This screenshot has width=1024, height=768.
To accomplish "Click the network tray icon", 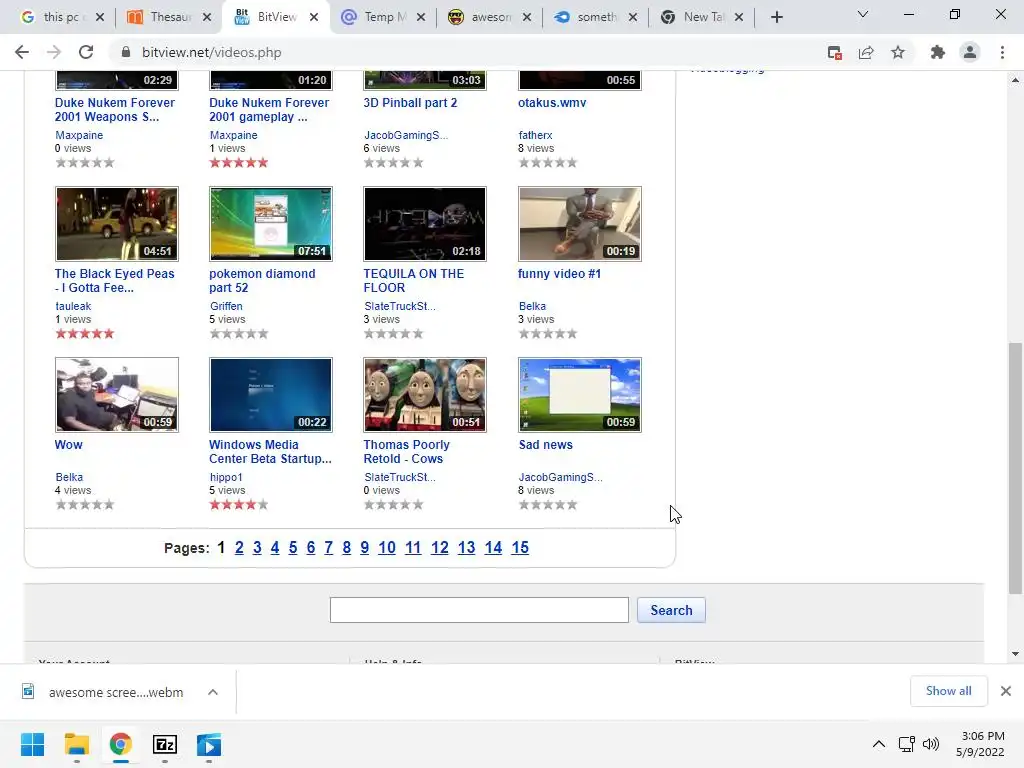I will [906, 744].
